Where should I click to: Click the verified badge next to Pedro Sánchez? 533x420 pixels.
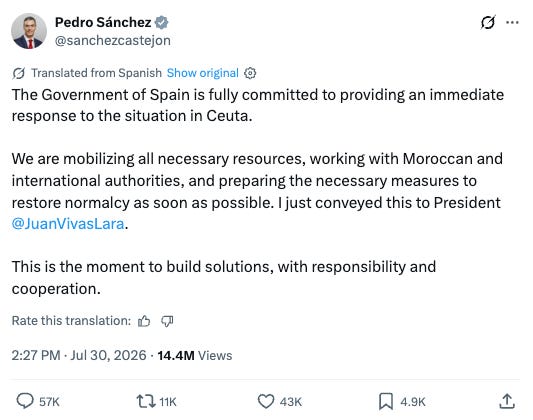point(161,22)
